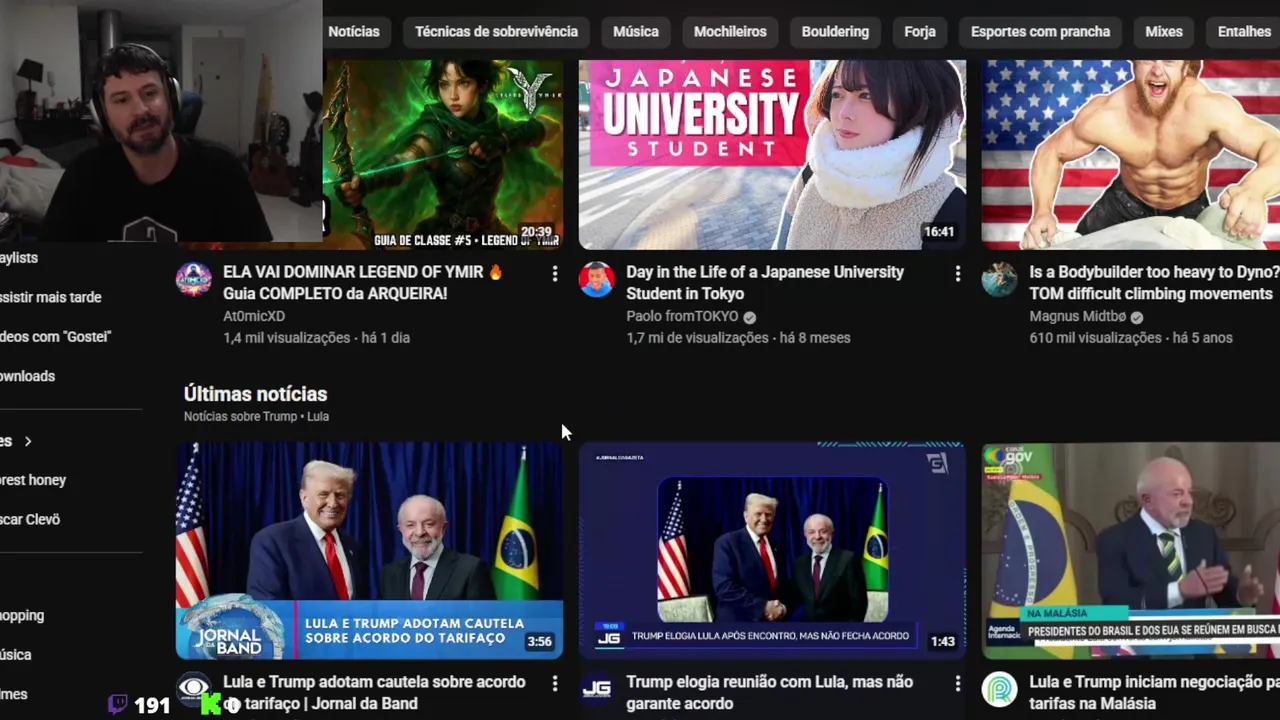Open the Magnus Midtbø channel avatar
Image resolution: width=1280 pixels, height=720 pixels.
click(999, 280)
